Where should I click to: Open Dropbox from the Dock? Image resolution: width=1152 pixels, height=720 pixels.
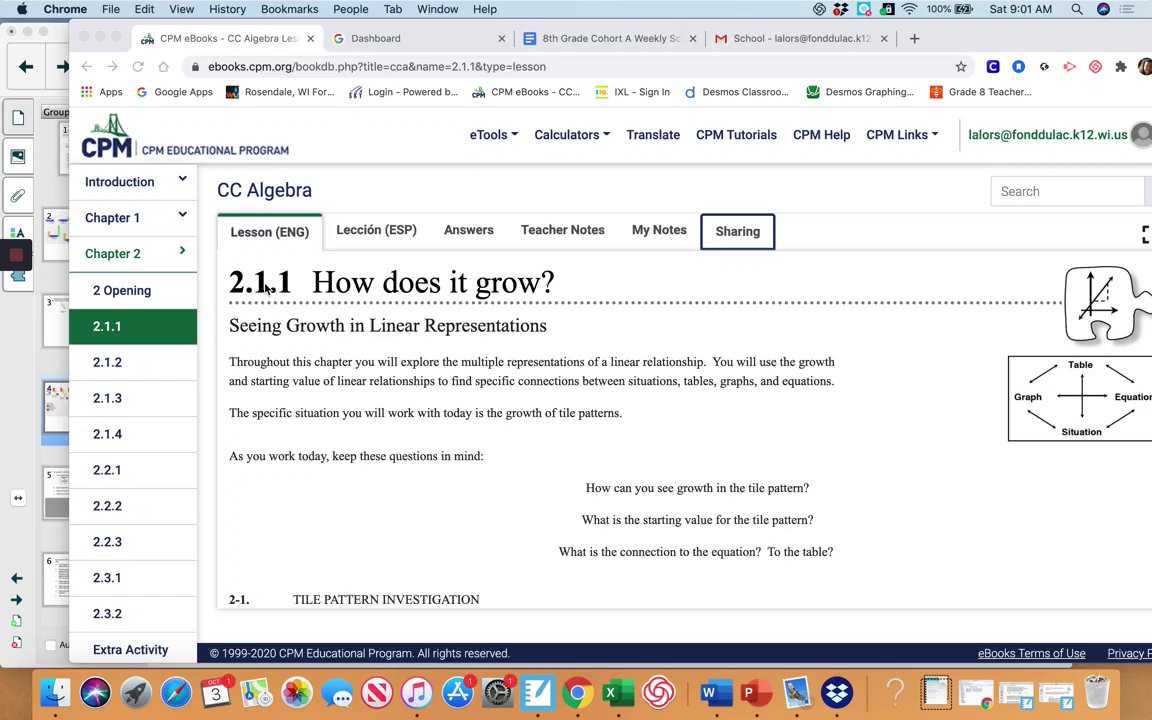click(x=836, y=692)
